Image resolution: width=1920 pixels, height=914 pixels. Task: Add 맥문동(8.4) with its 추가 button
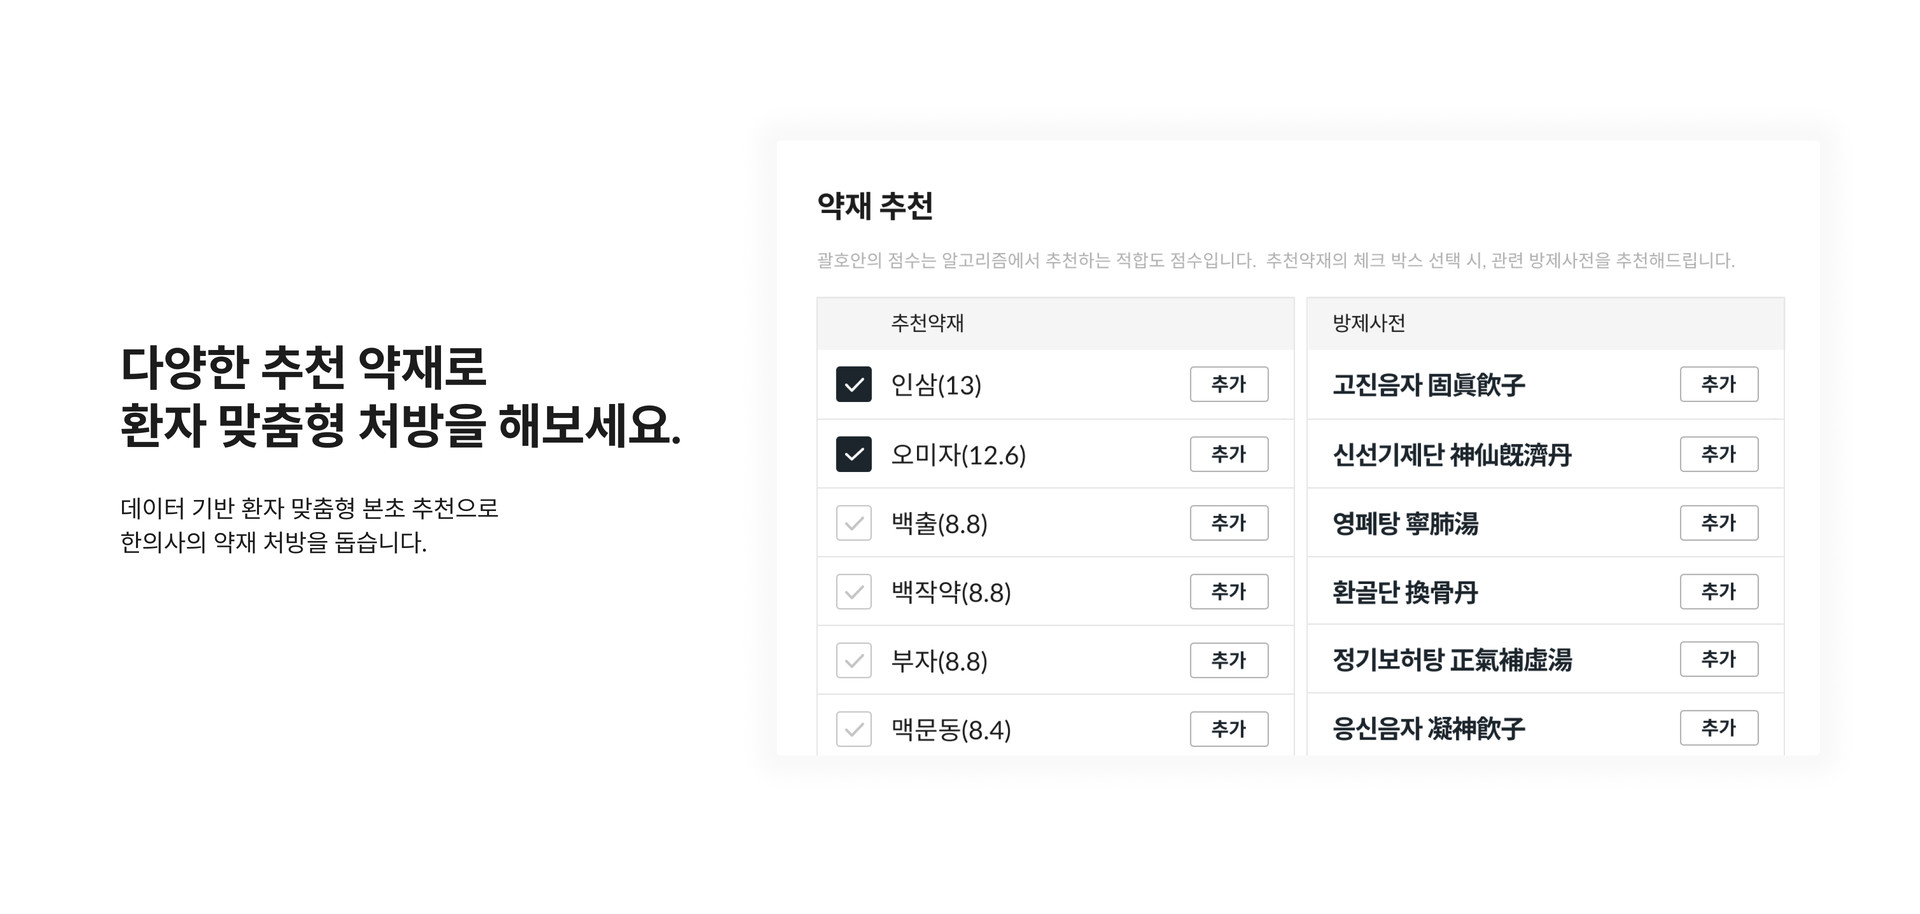click(1229, 729)
